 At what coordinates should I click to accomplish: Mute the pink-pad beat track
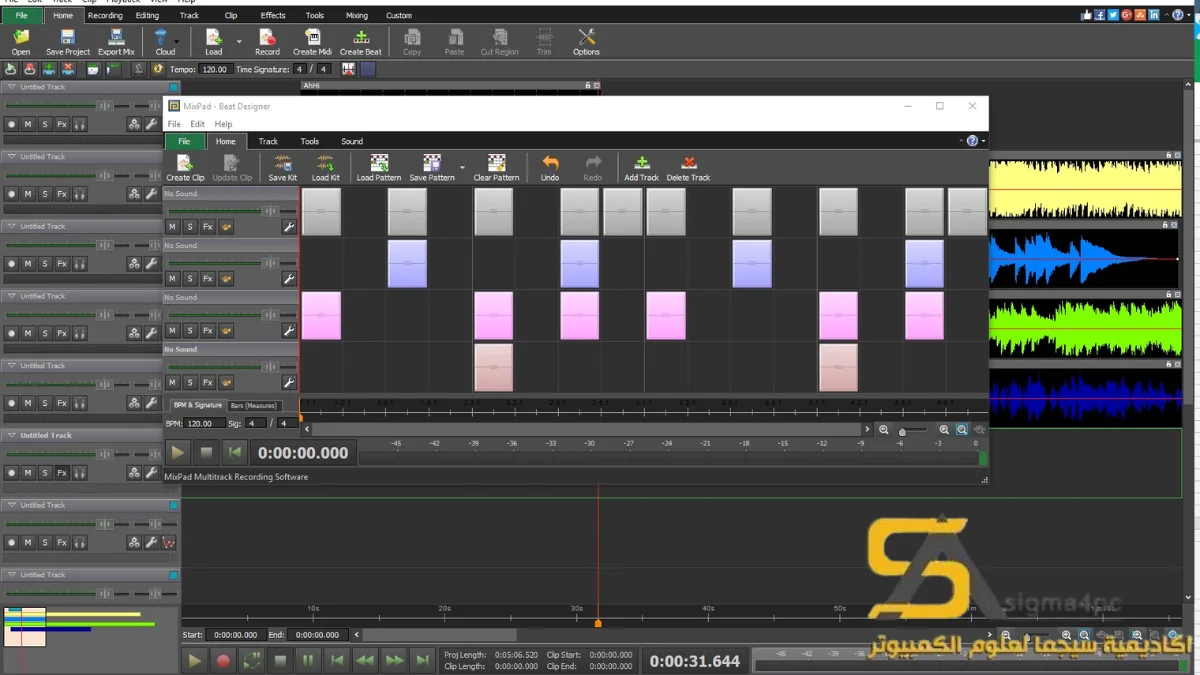click(x=173, y=331)
